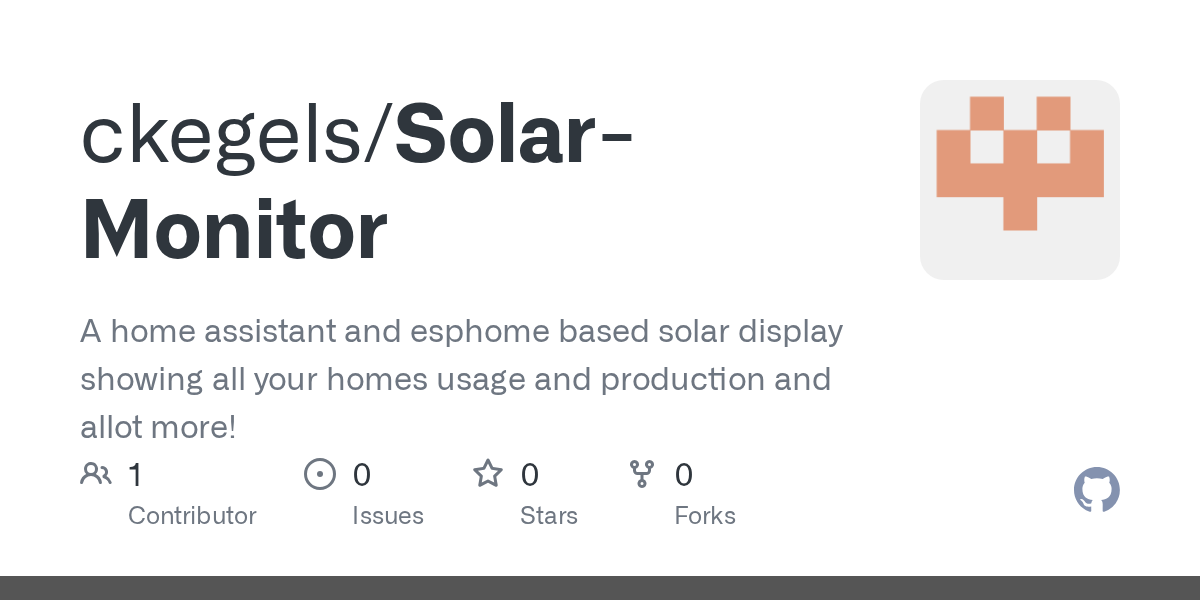The image size is (1200, 600).
Task: Select the Stars label
Action: coord(549,516)
